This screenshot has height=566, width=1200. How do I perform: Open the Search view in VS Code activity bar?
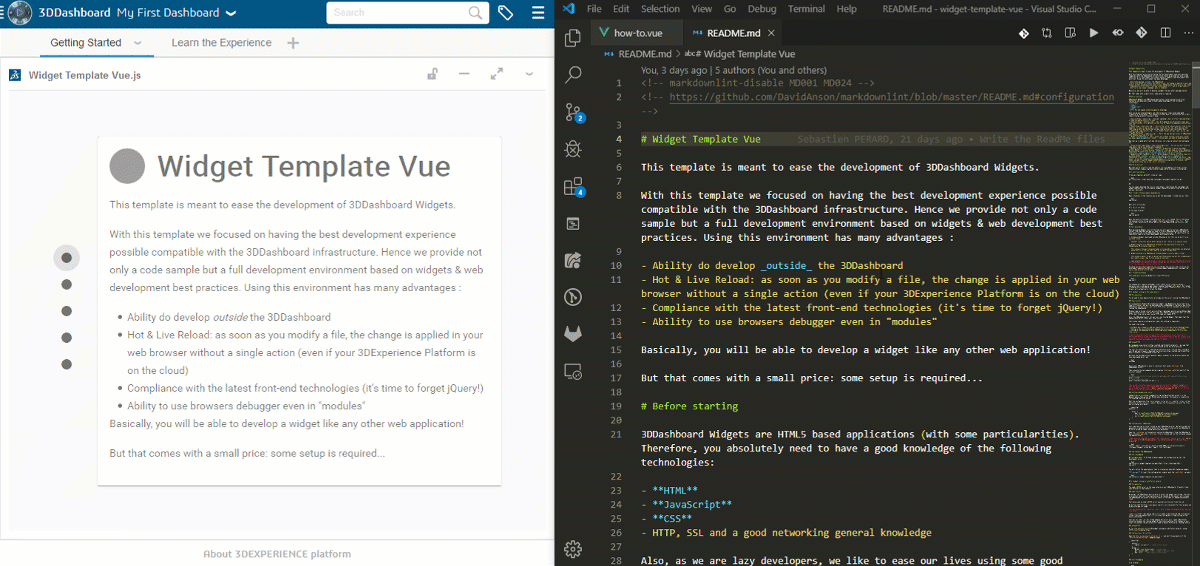point(573,75)
